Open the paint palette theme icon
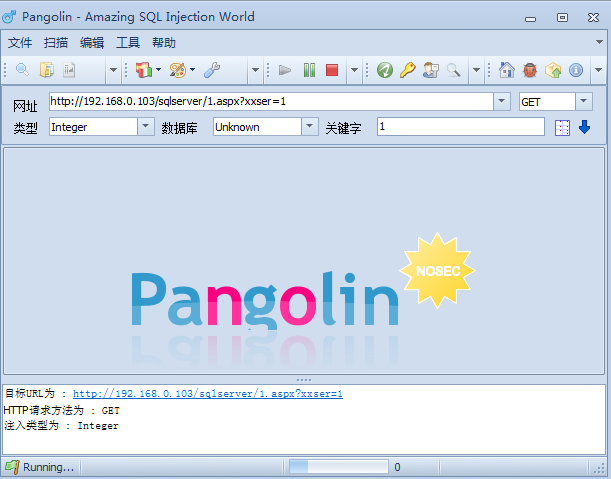 pyautogui.click(x=178, y=70)
